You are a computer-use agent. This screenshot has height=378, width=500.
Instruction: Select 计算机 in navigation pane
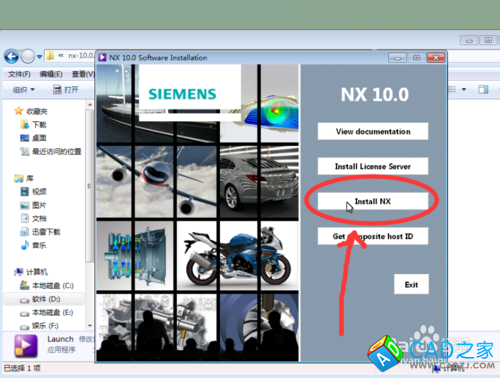[31, 272]
